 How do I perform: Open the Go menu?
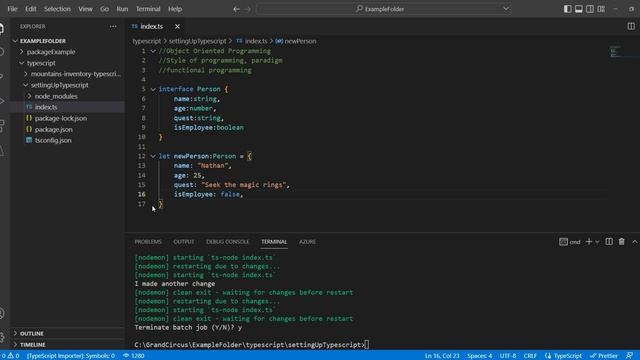click(x=104, y=9)
